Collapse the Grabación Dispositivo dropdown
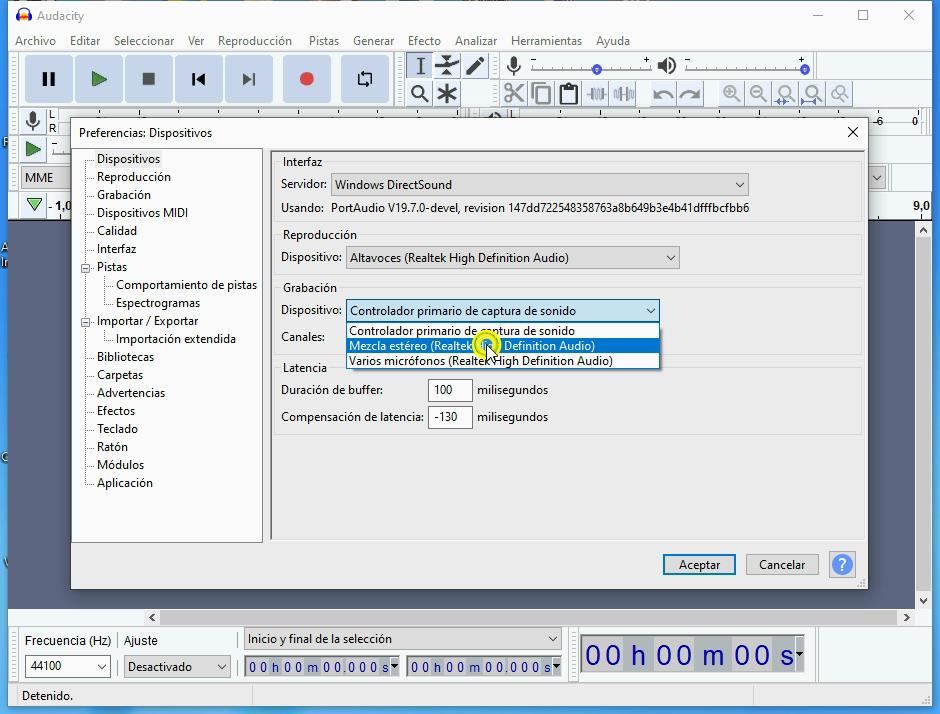This screenshot has width=940, height=714. (x=502, y=311)
